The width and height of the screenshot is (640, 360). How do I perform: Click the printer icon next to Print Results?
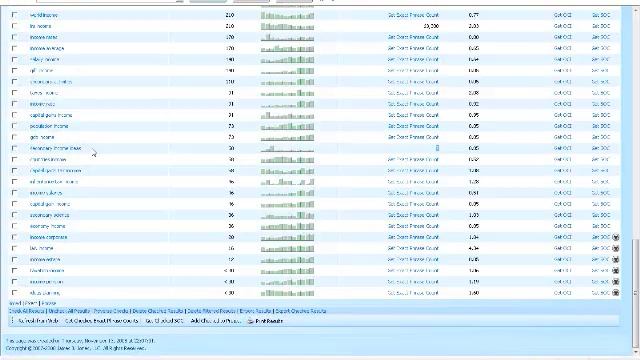tap(250, 321)
